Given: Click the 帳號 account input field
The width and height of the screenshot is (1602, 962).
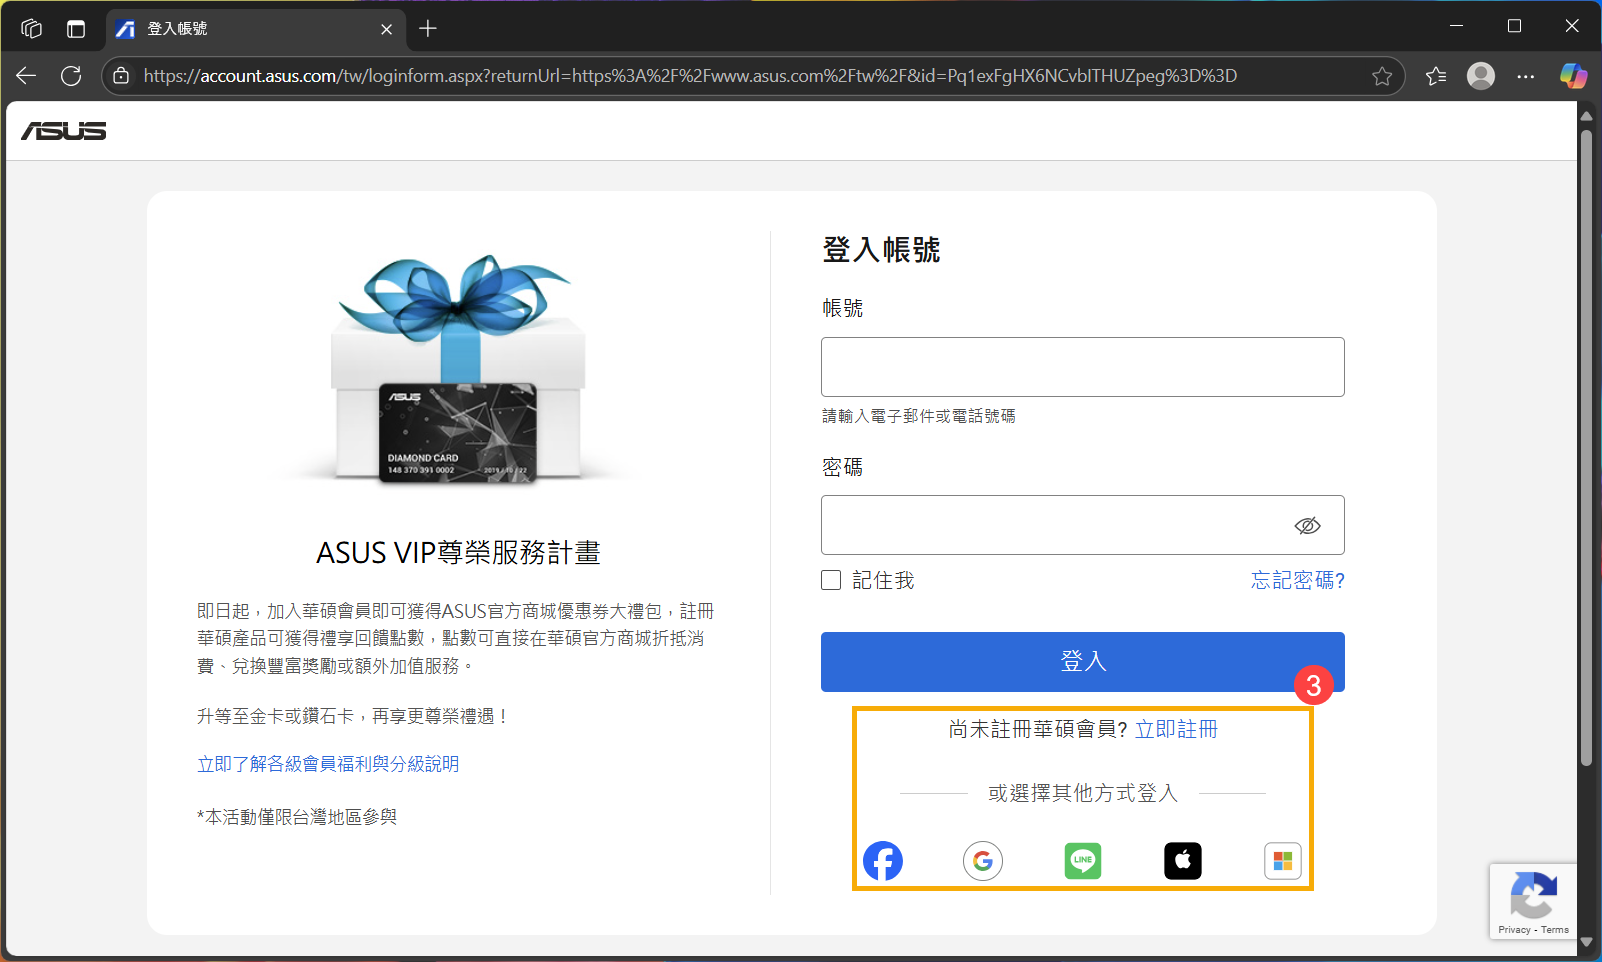Looking at the screenshot, I should pyautogui.click(x=1083, y=367).
